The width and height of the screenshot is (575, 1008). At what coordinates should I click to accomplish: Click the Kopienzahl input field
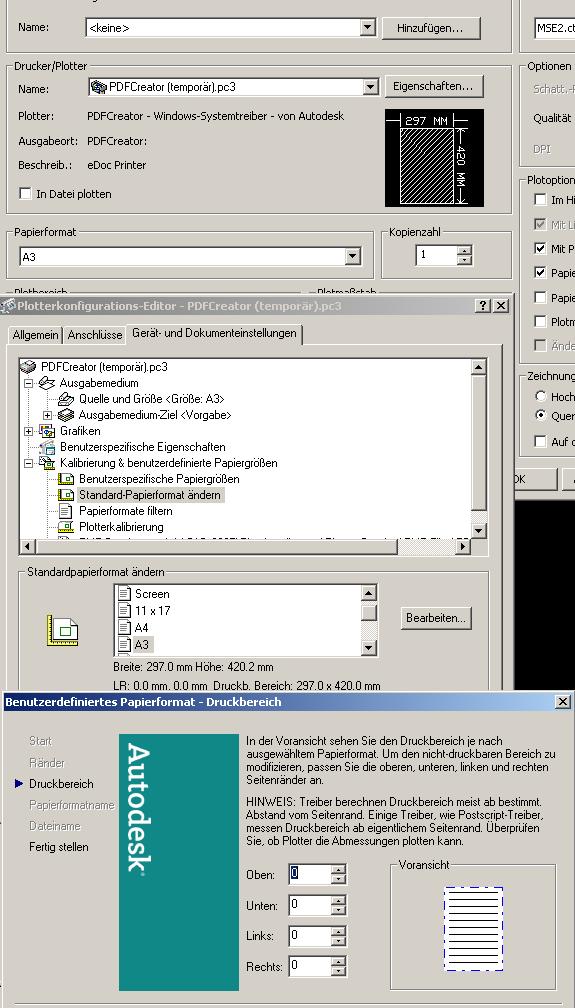click(437, 255)
